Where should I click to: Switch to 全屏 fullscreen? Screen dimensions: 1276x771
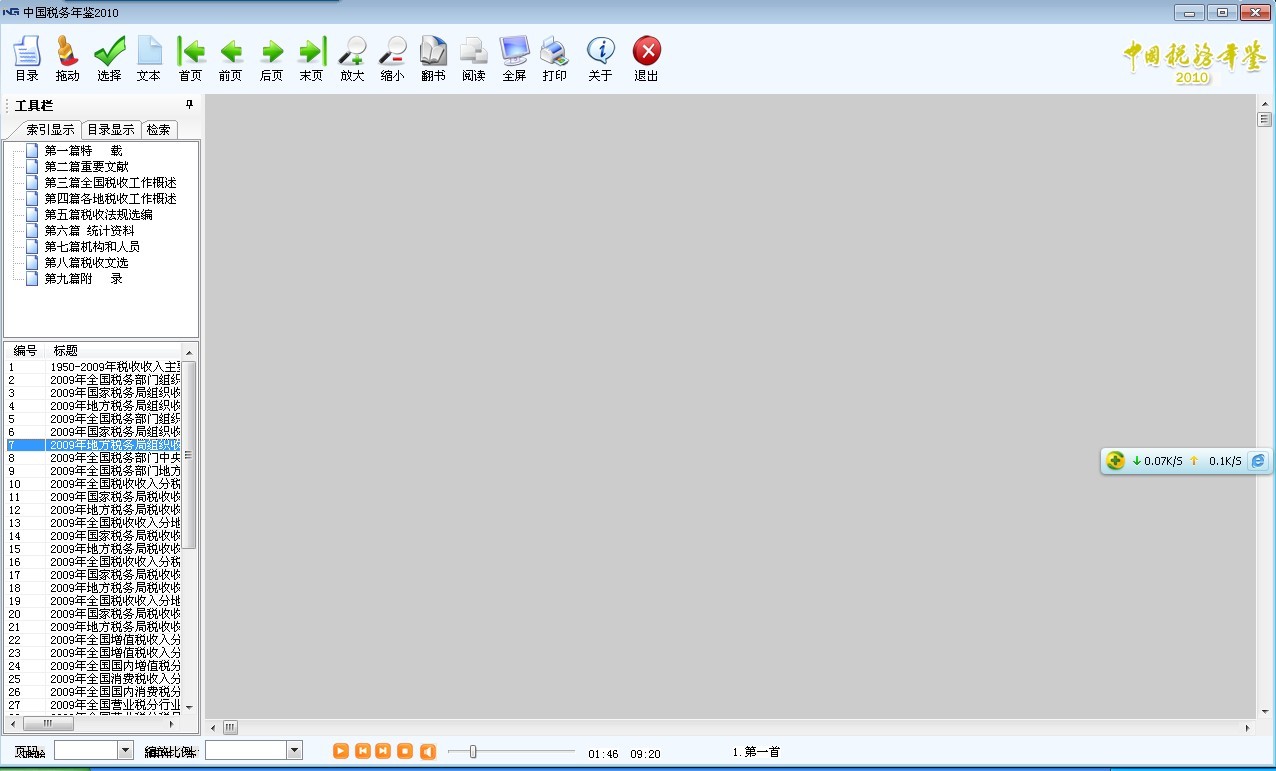[x=514, y=59]
